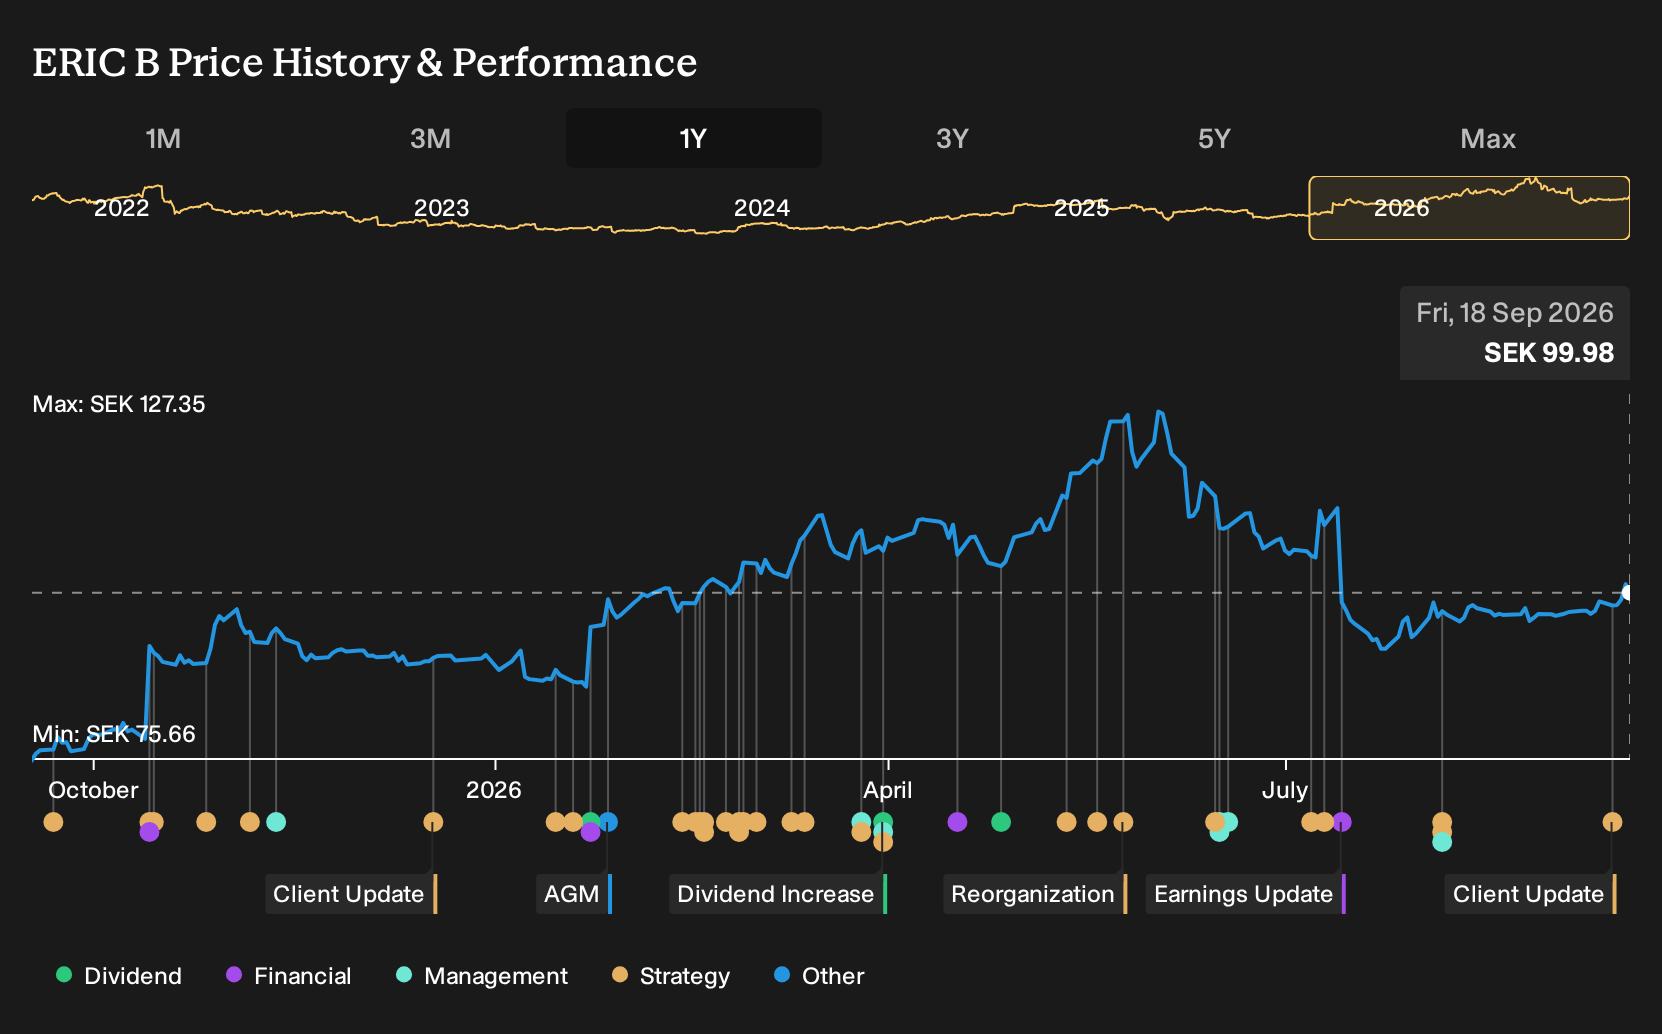Screen dimensions: 1662x1034
Task: Select the purple Financial dot right of April
Action: pyautogui.click(x=957, y=822)
